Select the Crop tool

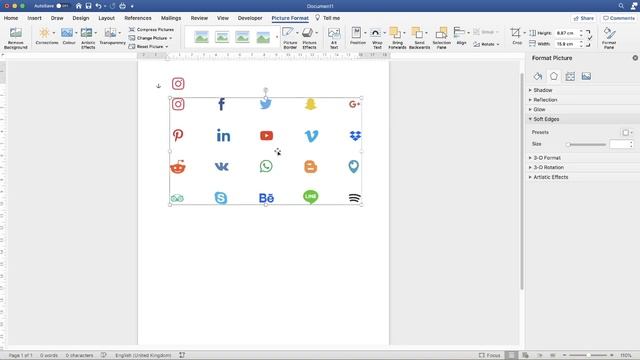click(x=516, y=36)
